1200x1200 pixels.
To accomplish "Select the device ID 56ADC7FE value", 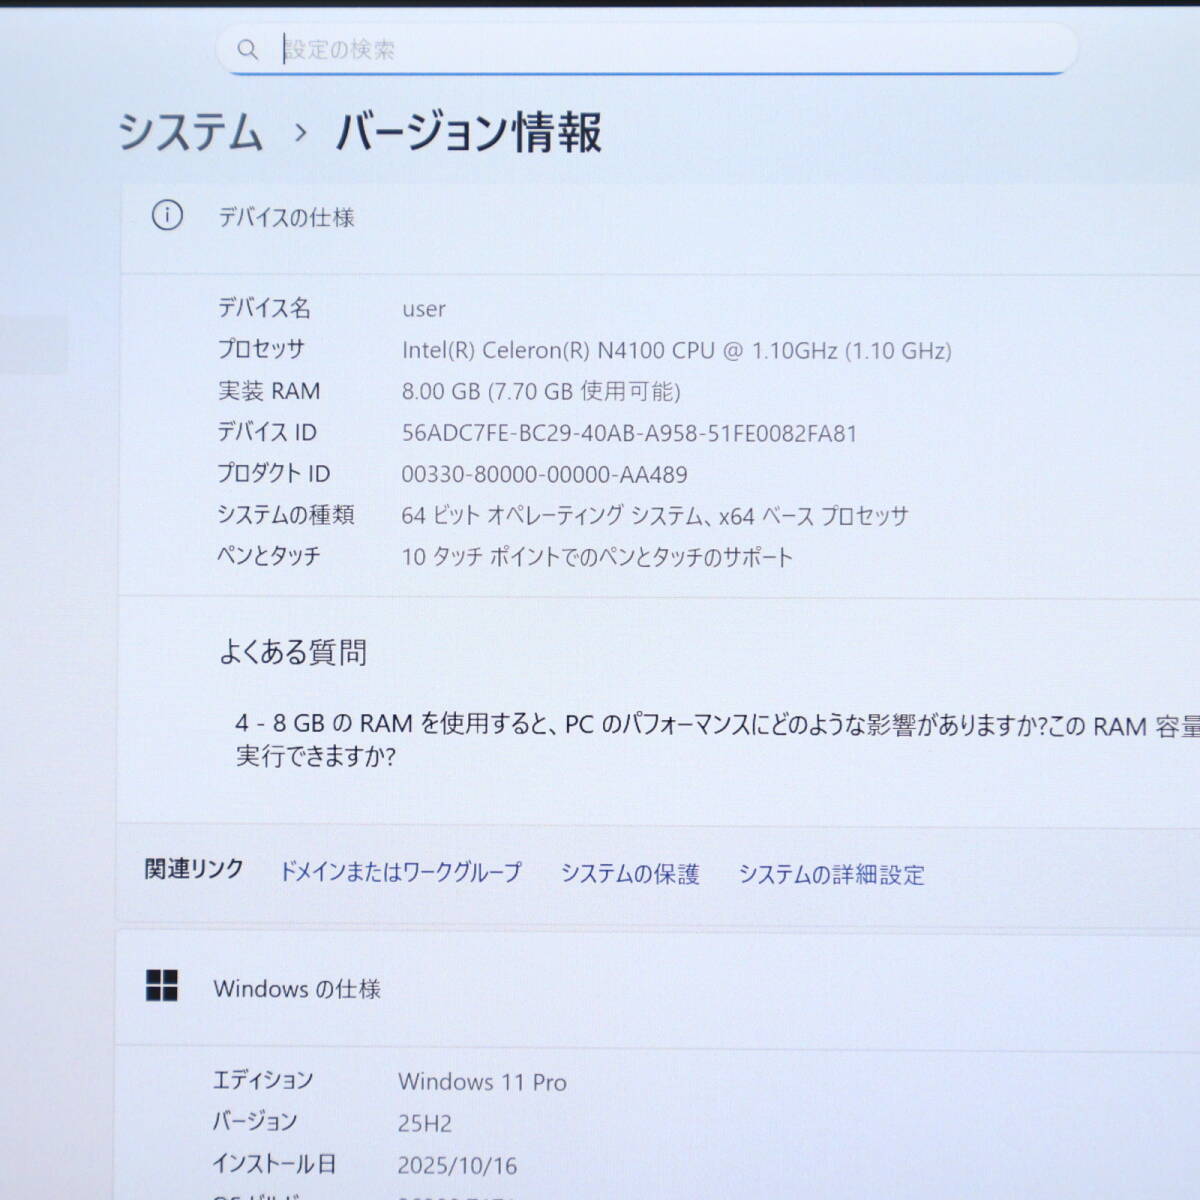I will coord(629,433).
